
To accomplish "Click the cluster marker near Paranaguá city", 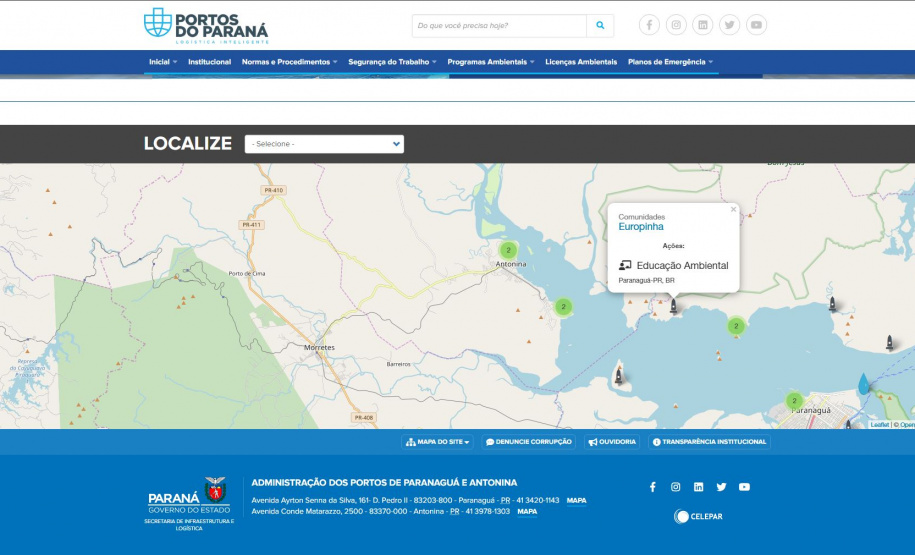I will 794,401.
